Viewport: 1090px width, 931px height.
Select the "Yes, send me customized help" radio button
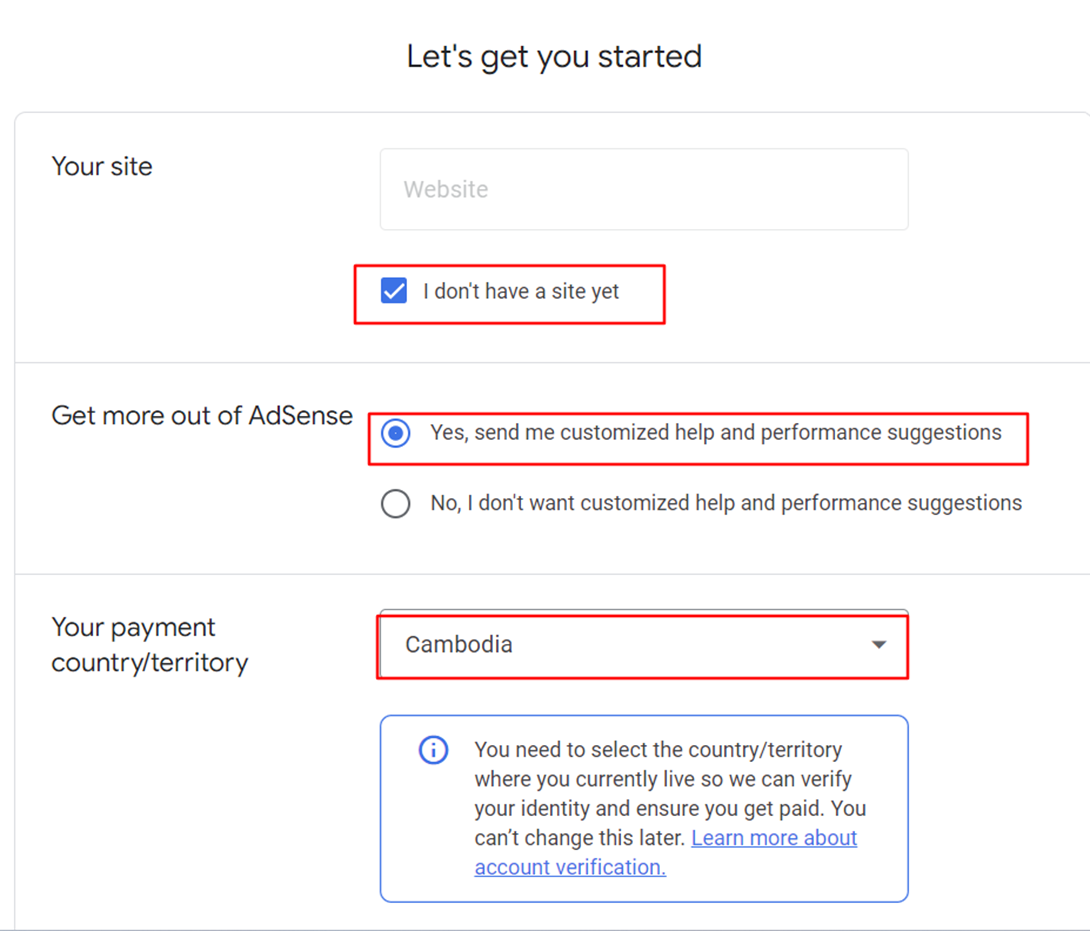[396, 434]
